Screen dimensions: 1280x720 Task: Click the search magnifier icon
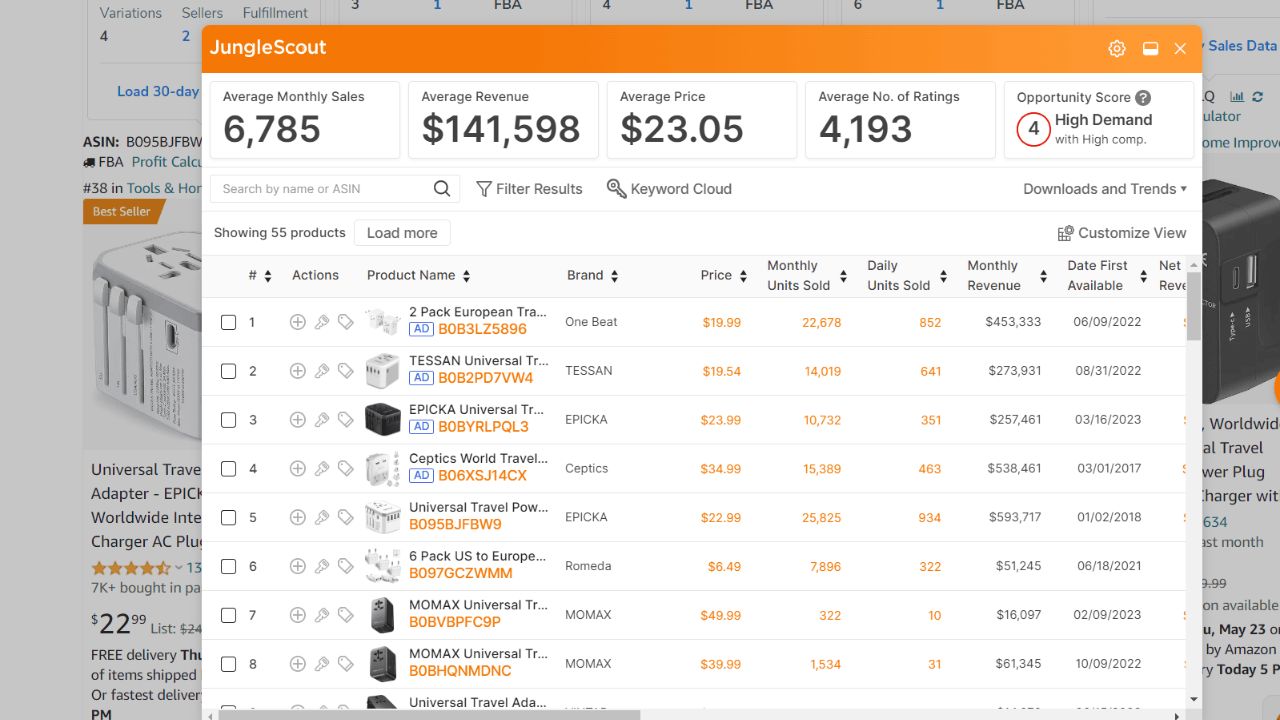coord(442,188)
